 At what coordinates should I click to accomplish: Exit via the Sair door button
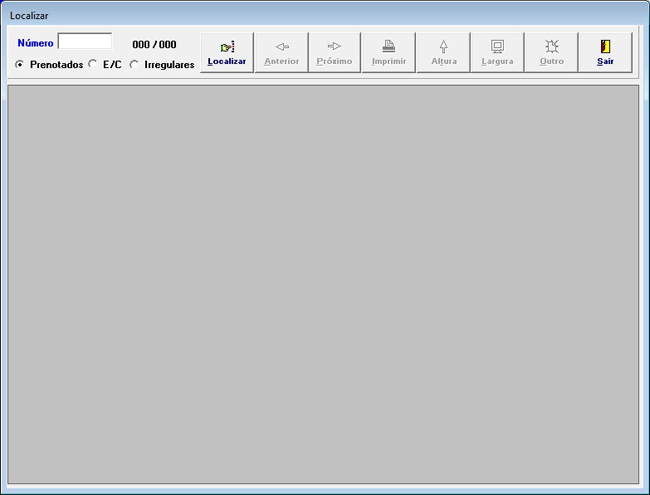click(x=606, y=53)
